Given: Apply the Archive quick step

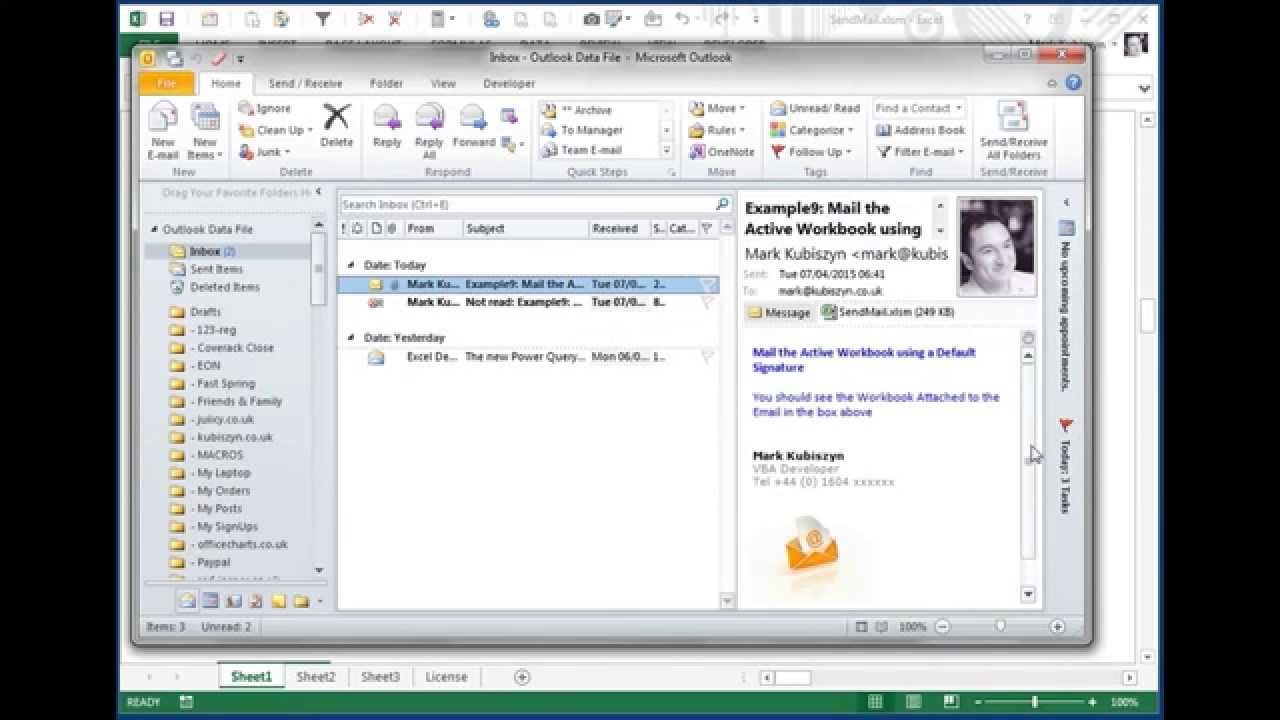Looking at the screenshot, I should point(598,110).
